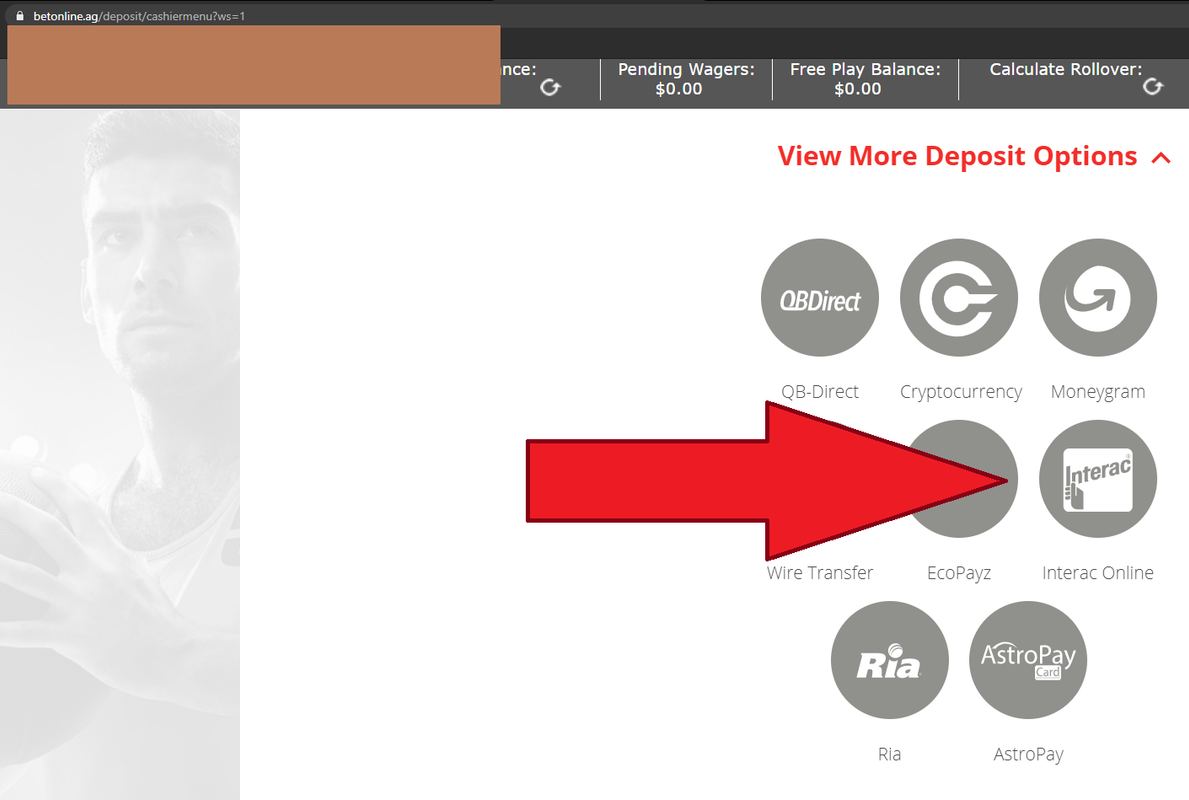Viewport: 1189px width, 800px height.
Task: Click the Interac Online text label
Action: click(1098, 573)
